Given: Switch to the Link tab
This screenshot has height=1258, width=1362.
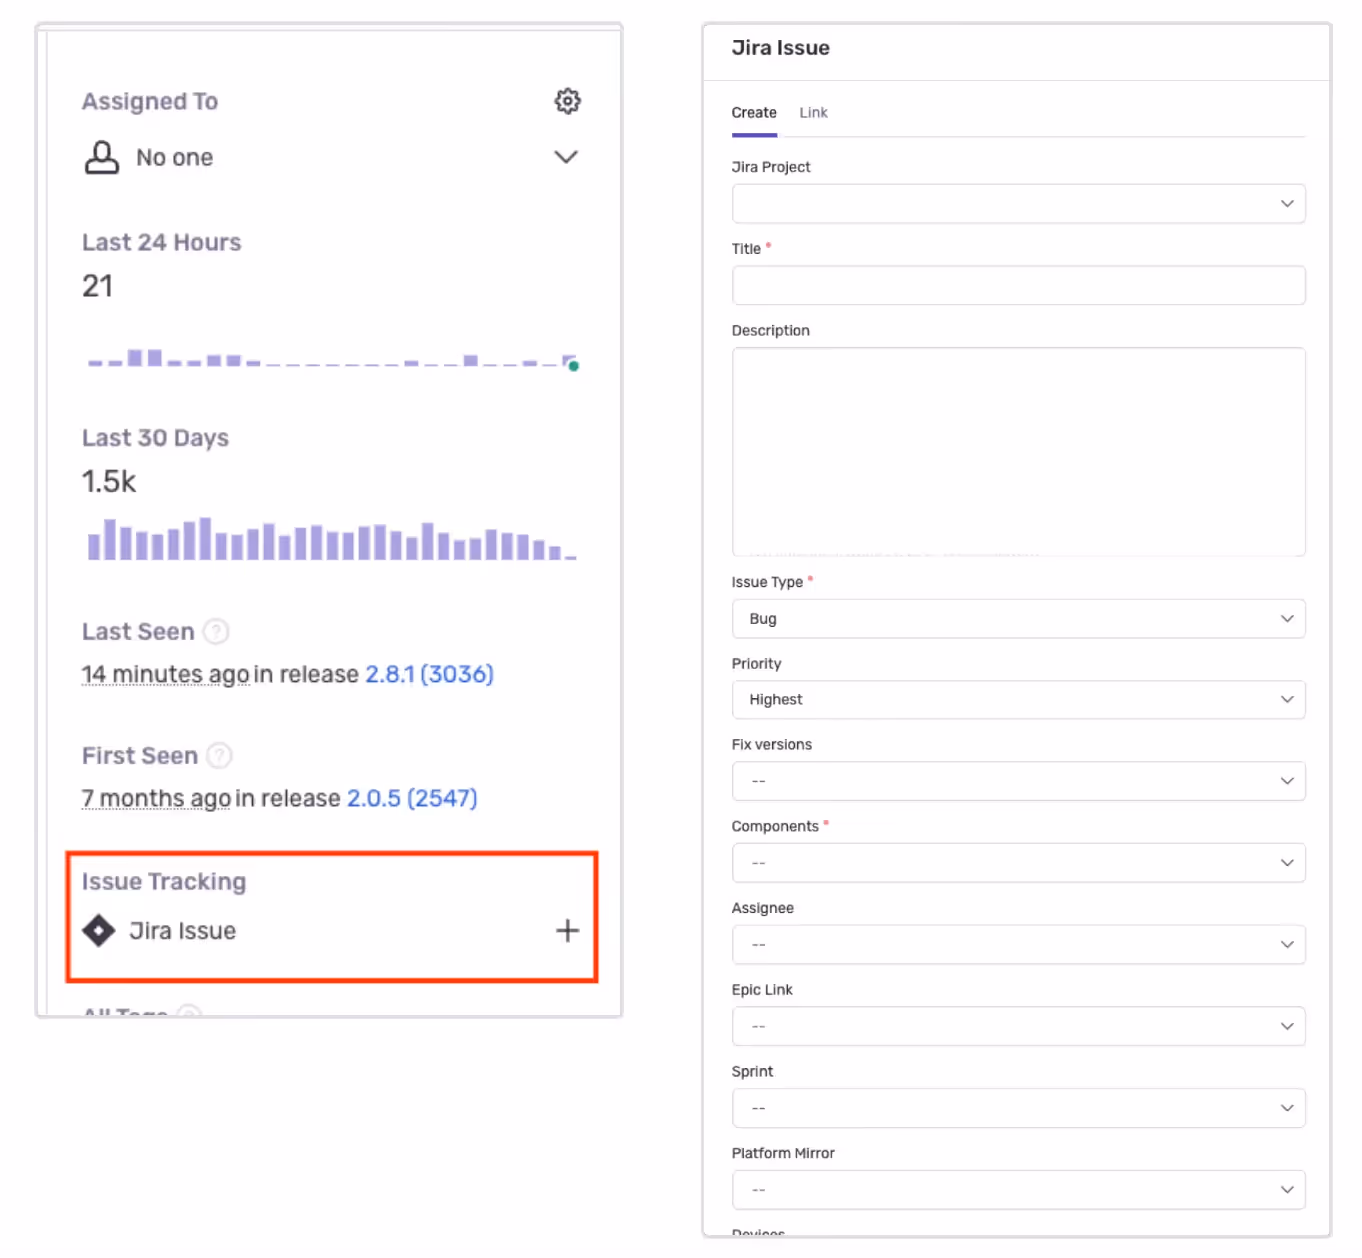Looking at the screenshot, I should click(813, 113).
